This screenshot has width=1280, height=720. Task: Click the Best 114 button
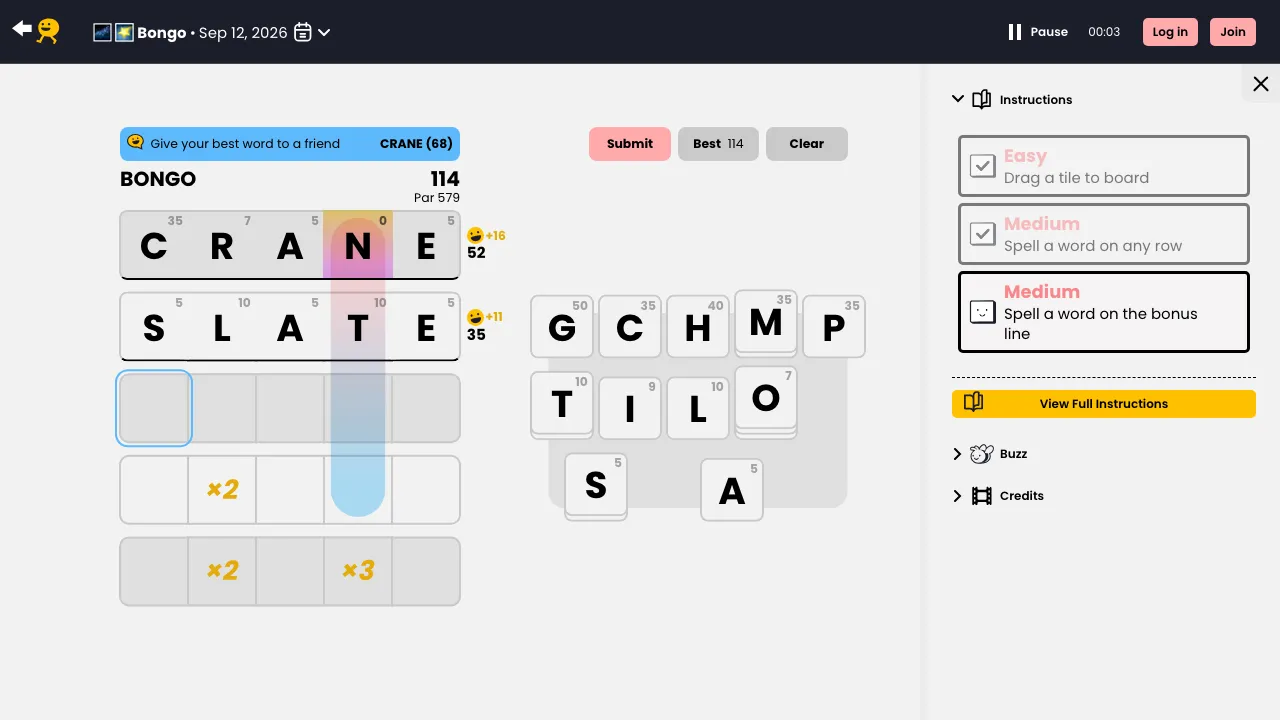pos(718,144)
